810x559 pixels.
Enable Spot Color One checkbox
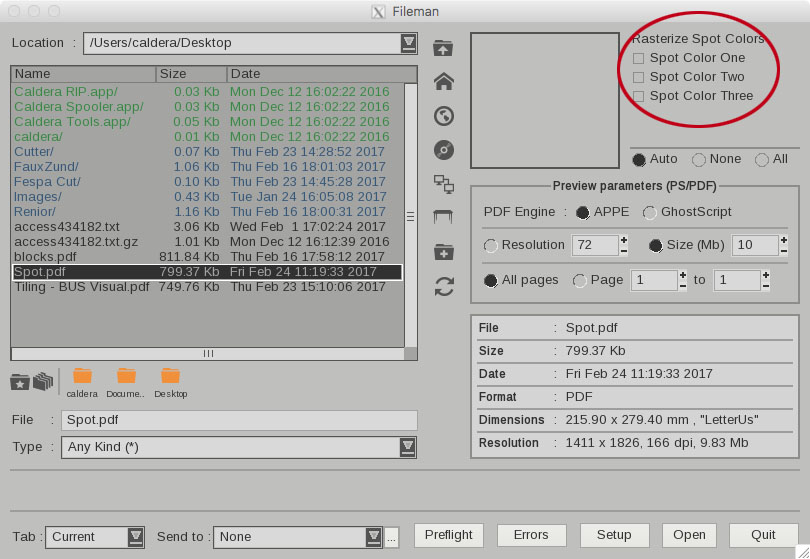pyautogui.click(x=638, y=58)
